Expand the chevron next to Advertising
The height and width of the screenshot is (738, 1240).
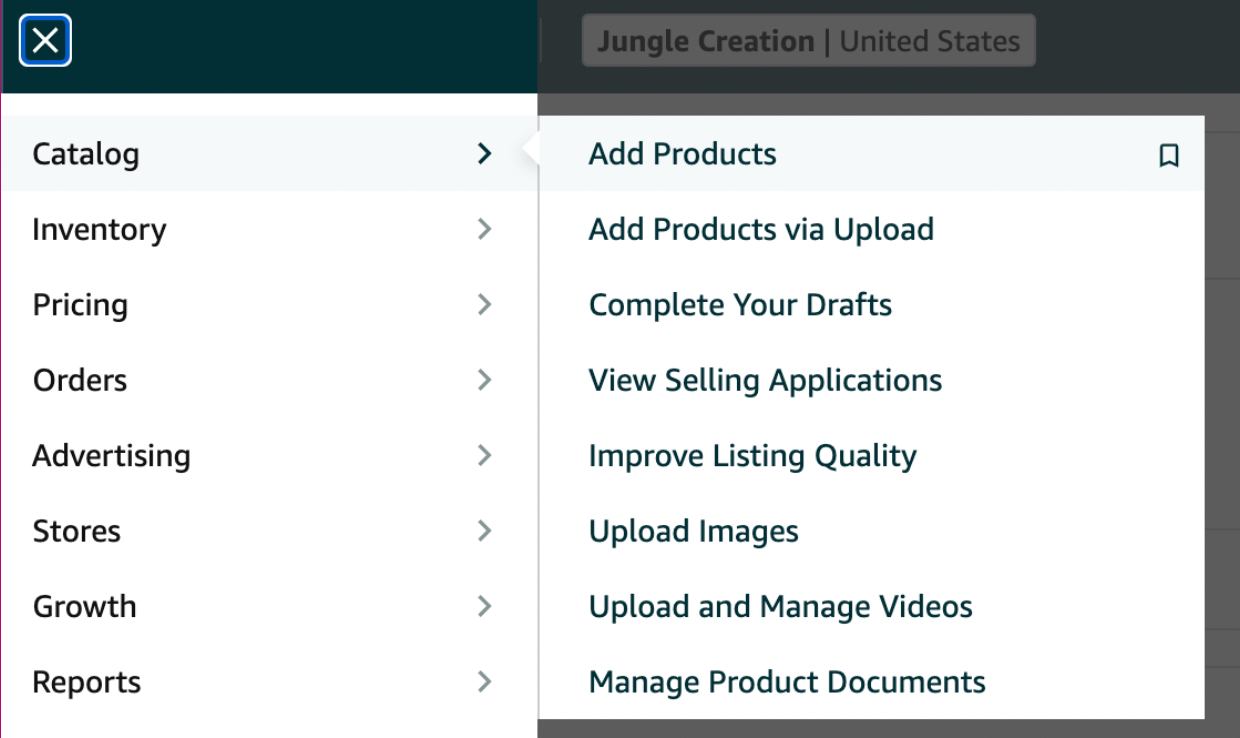[x=485, y=455]
